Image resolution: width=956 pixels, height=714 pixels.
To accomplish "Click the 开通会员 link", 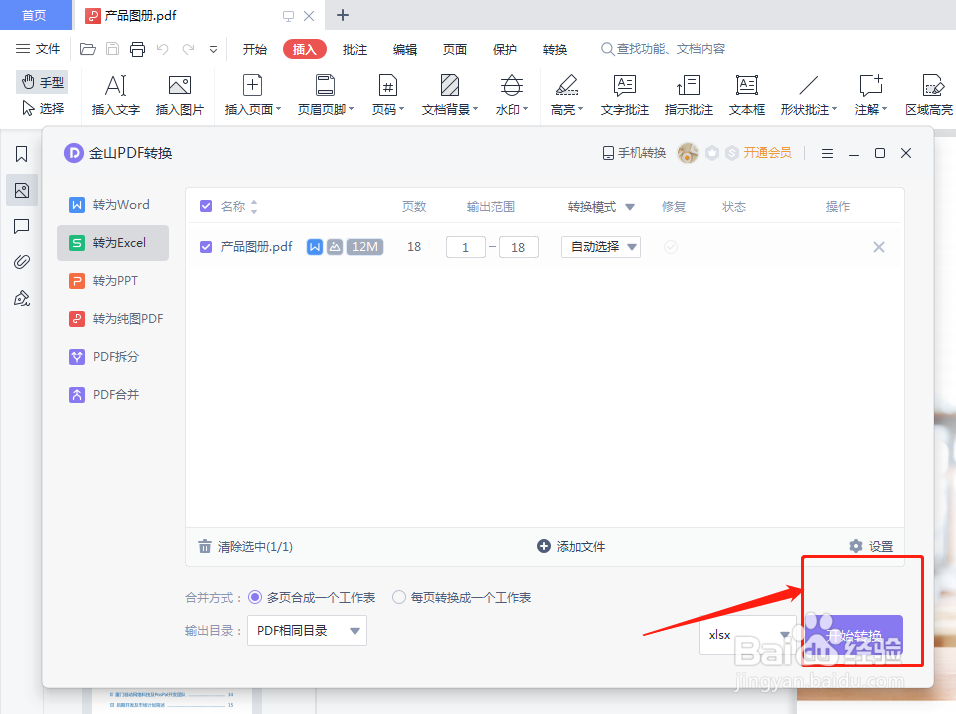I will coord(767,153).
